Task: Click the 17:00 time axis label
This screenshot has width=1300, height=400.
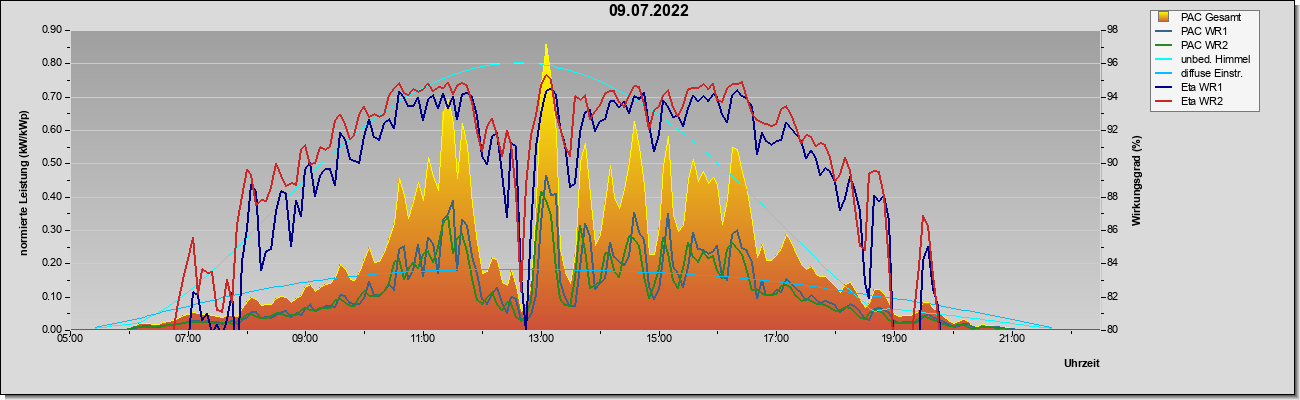Action: tap(776, 340)
